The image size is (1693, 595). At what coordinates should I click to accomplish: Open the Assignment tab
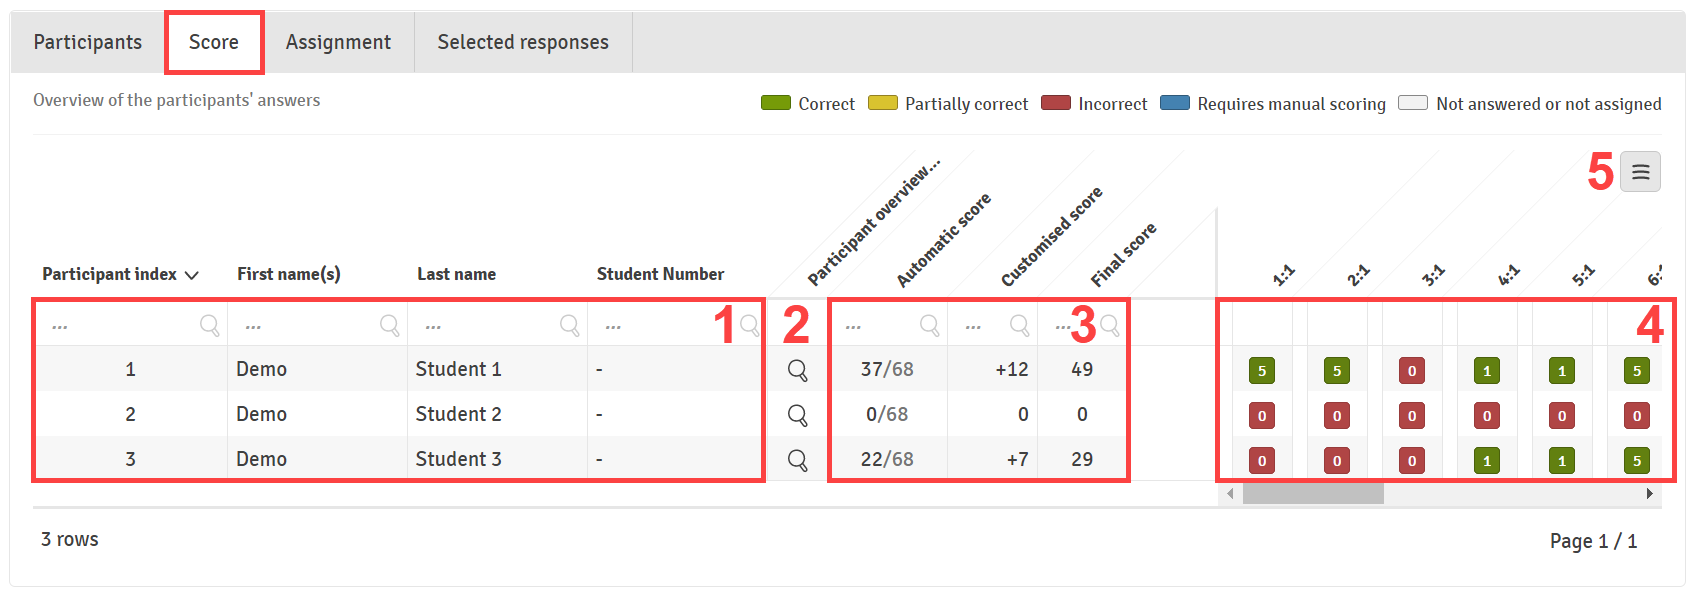click(x=338, y=42)
